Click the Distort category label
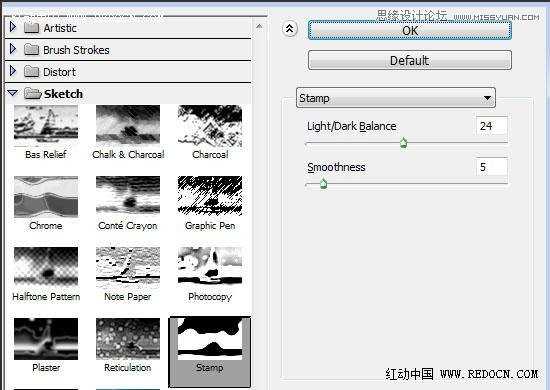The height and width of the screenshot is (390, 550). (x=59, y=72)
